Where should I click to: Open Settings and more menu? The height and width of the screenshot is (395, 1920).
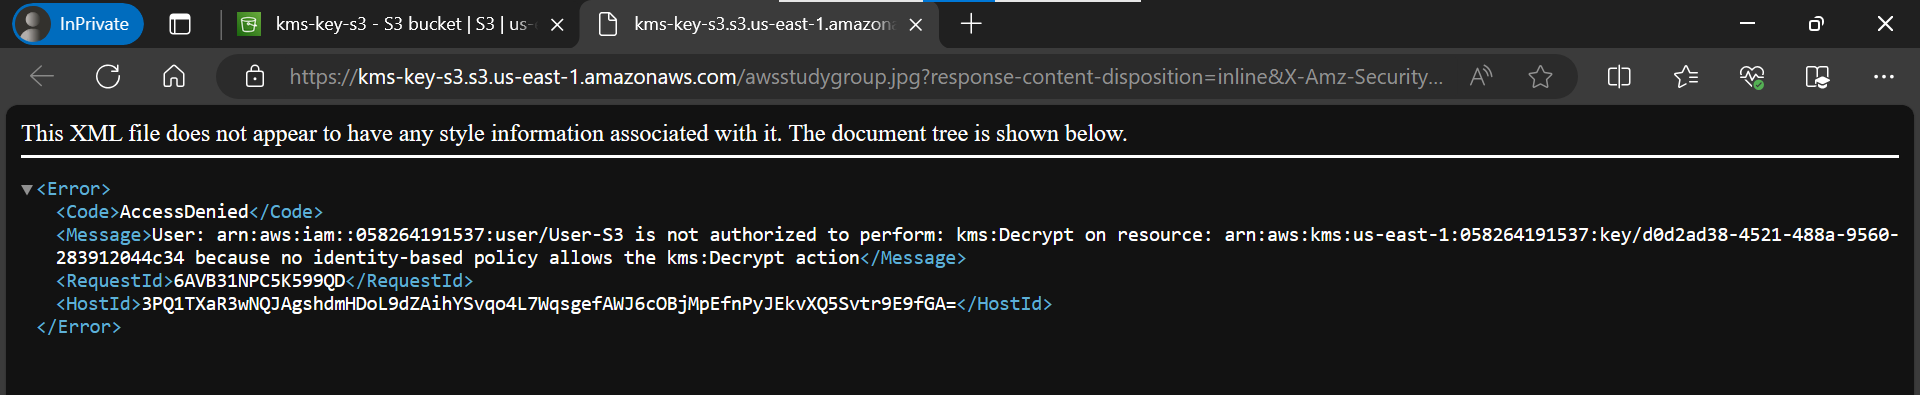tap(1884, 76)
